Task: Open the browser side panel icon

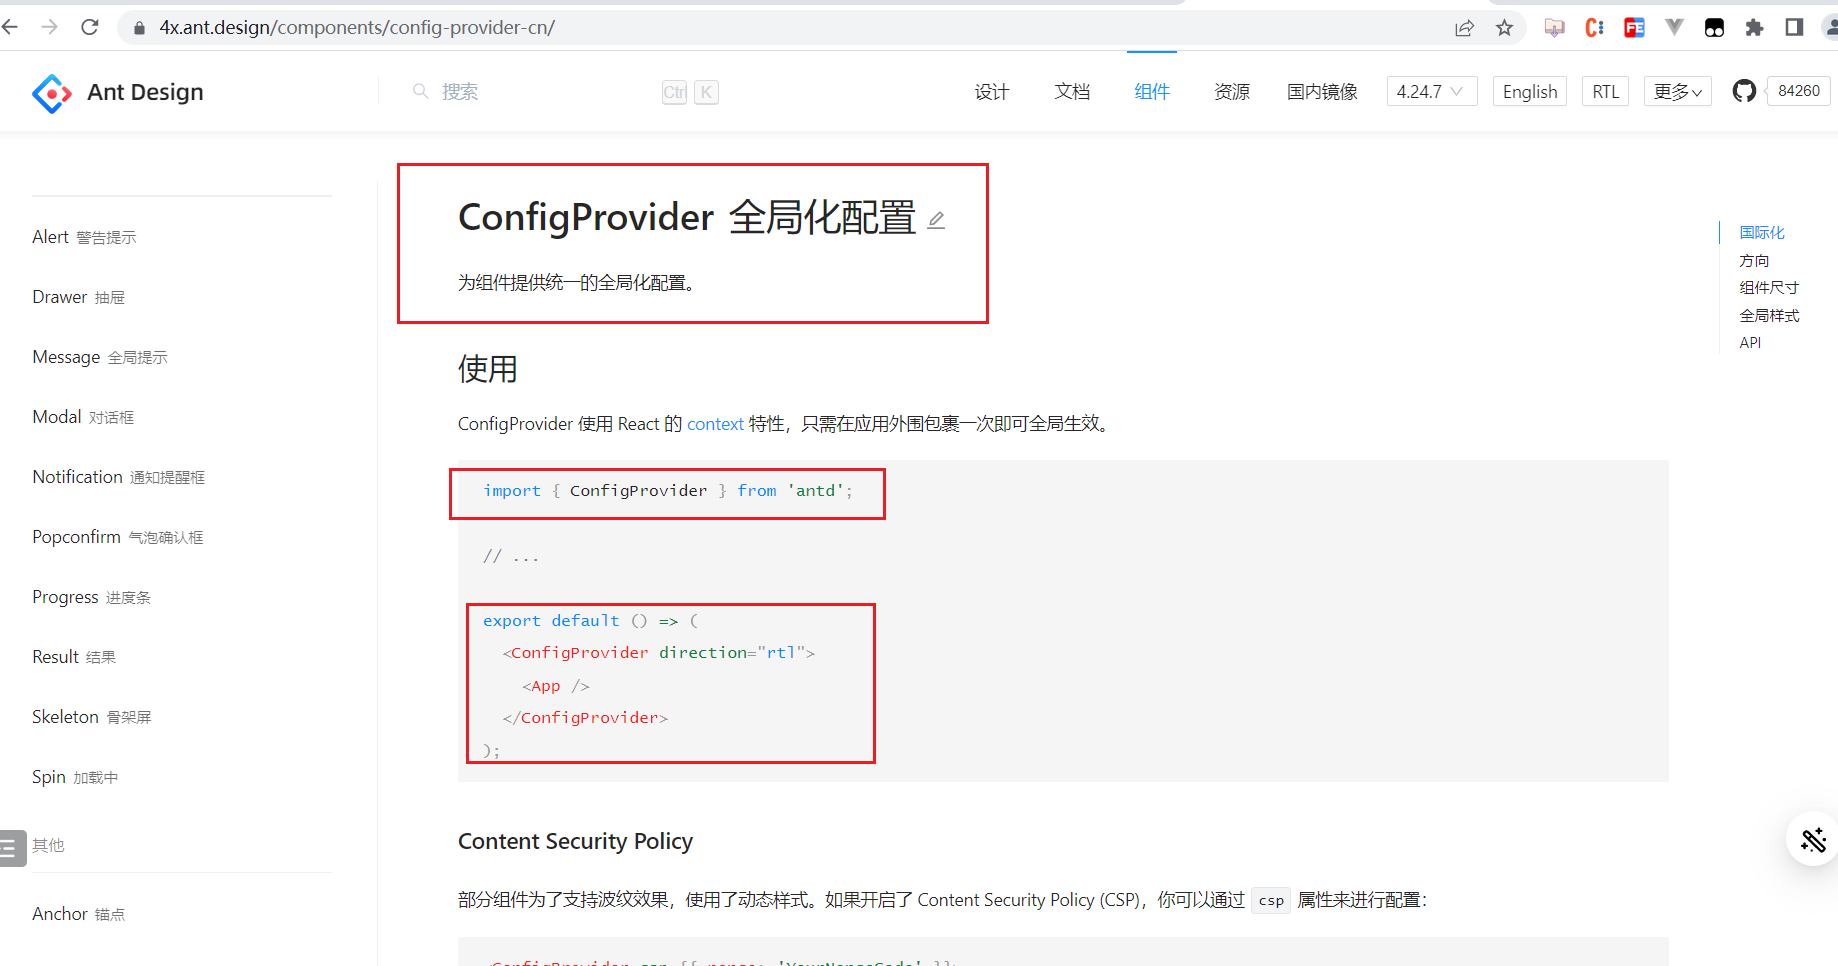Action: [x=1794, y=27]
